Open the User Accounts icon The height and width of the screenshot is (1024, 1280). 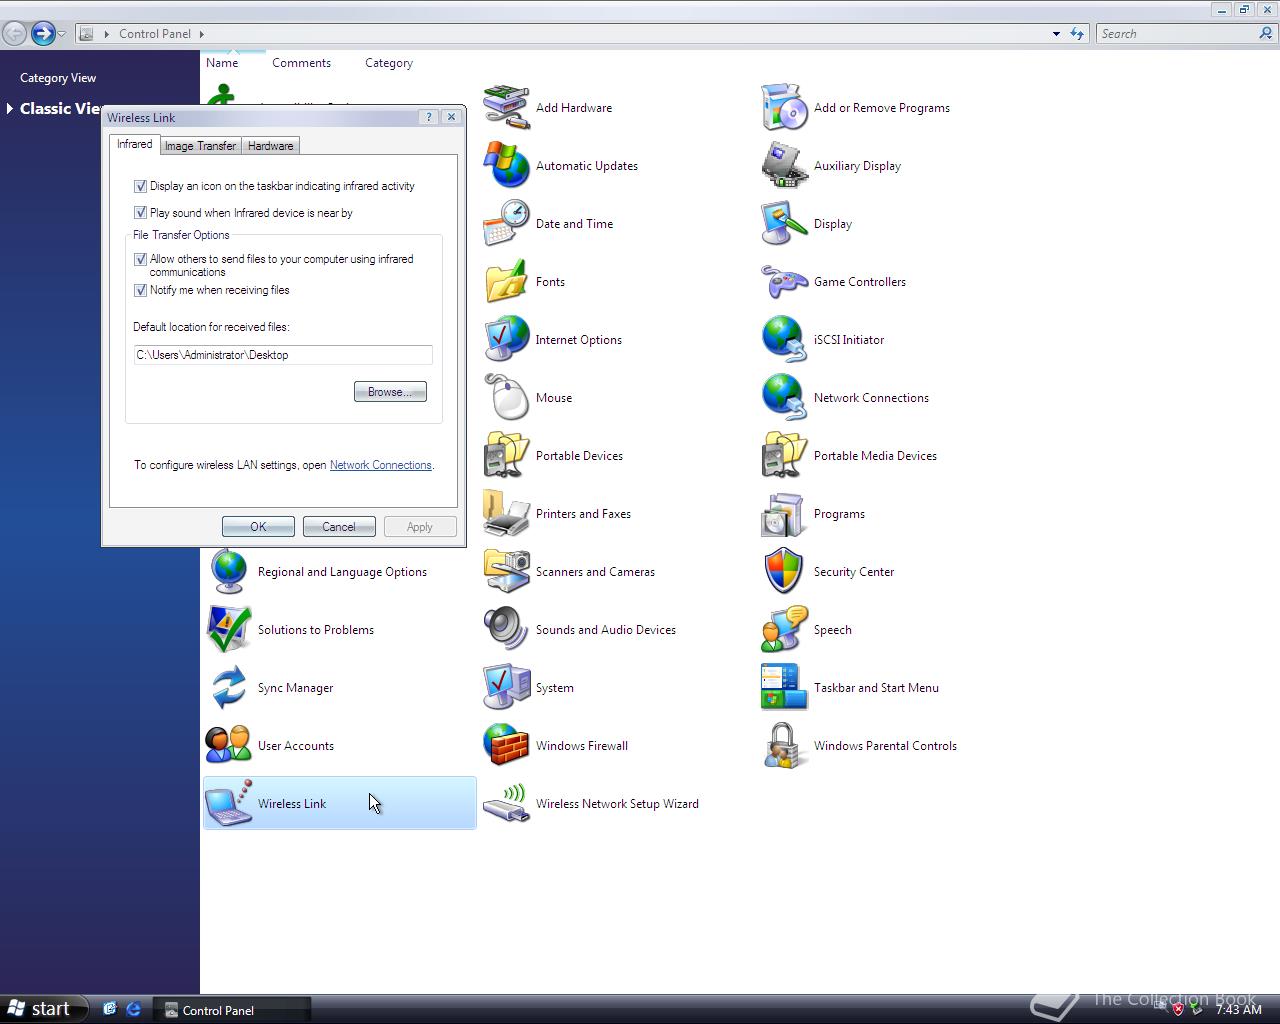pyautogui.click(x=228, y=746)
